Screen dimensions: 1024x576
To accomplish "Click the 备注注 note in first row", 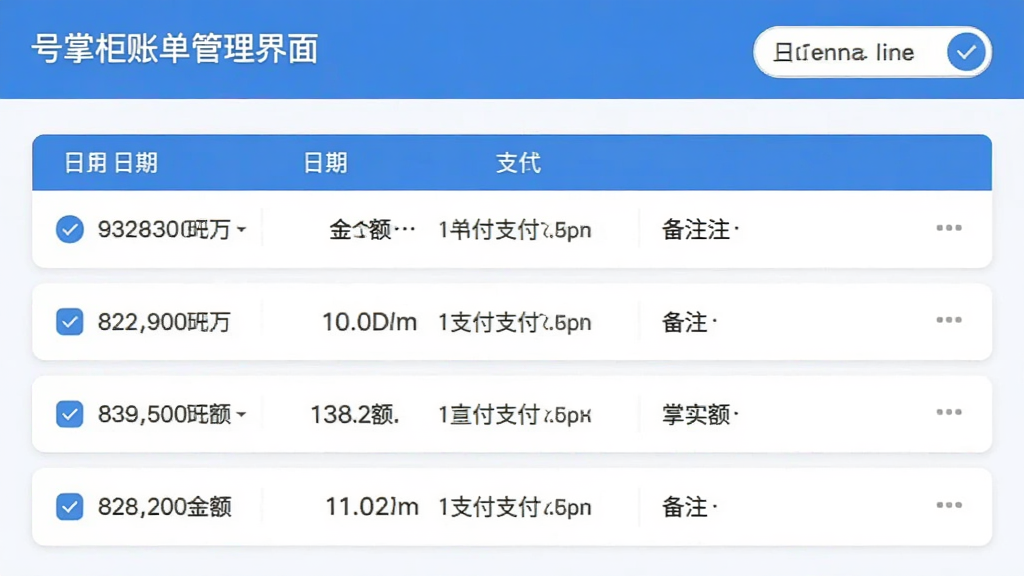I will click(696, 230).
